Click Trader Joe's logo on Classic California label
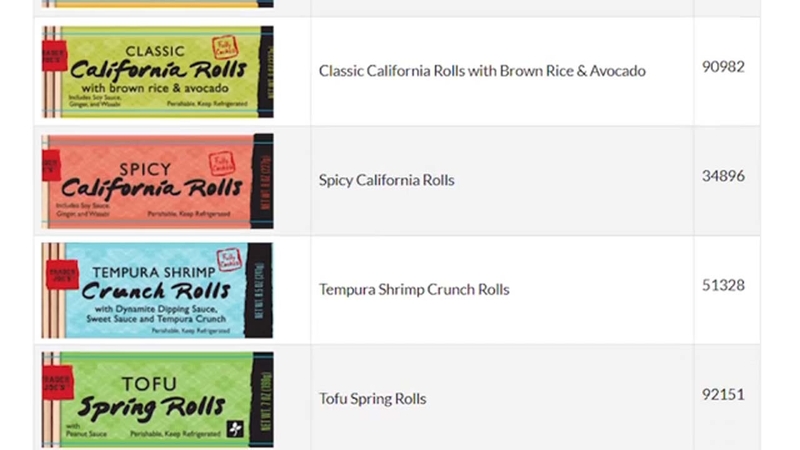This screenshot has height=450, width=800. click(x=55, y=55)
